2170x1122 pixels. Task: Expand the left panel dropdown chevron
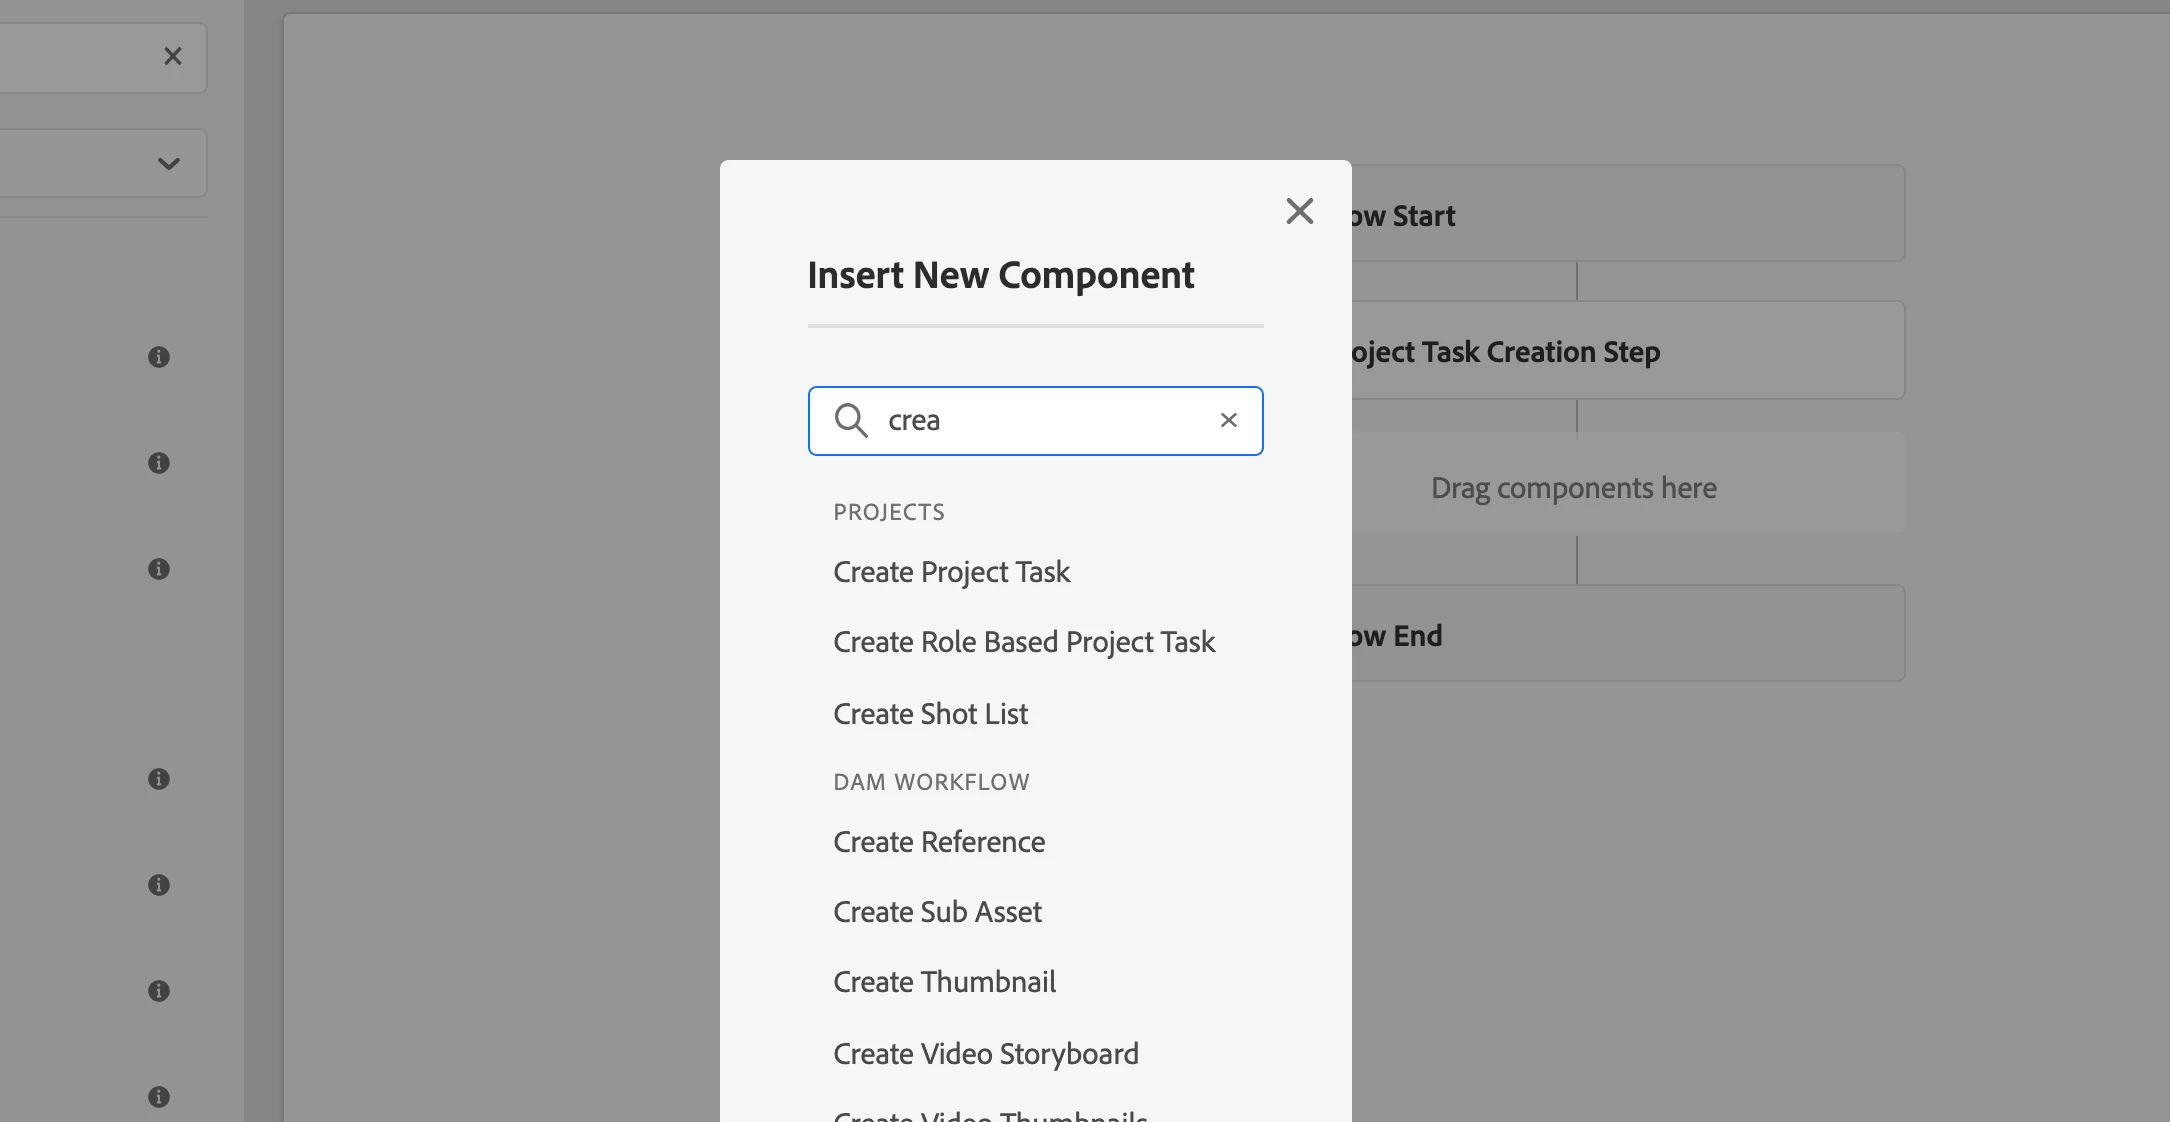(x=169, y=163)
